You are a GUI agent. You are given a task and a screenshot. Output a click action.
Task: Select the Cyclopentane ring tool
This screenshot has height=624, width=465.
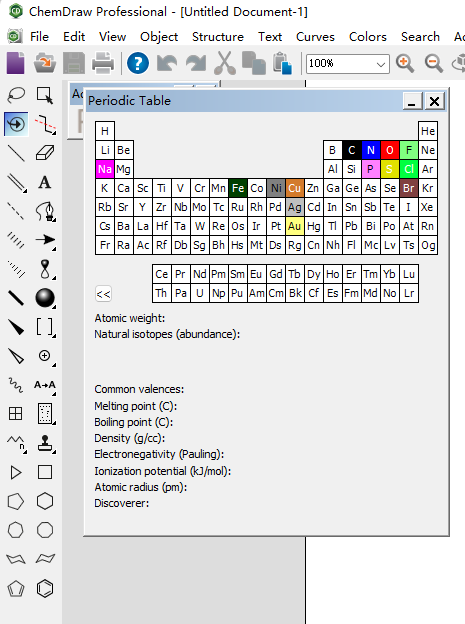pos(16,501)
